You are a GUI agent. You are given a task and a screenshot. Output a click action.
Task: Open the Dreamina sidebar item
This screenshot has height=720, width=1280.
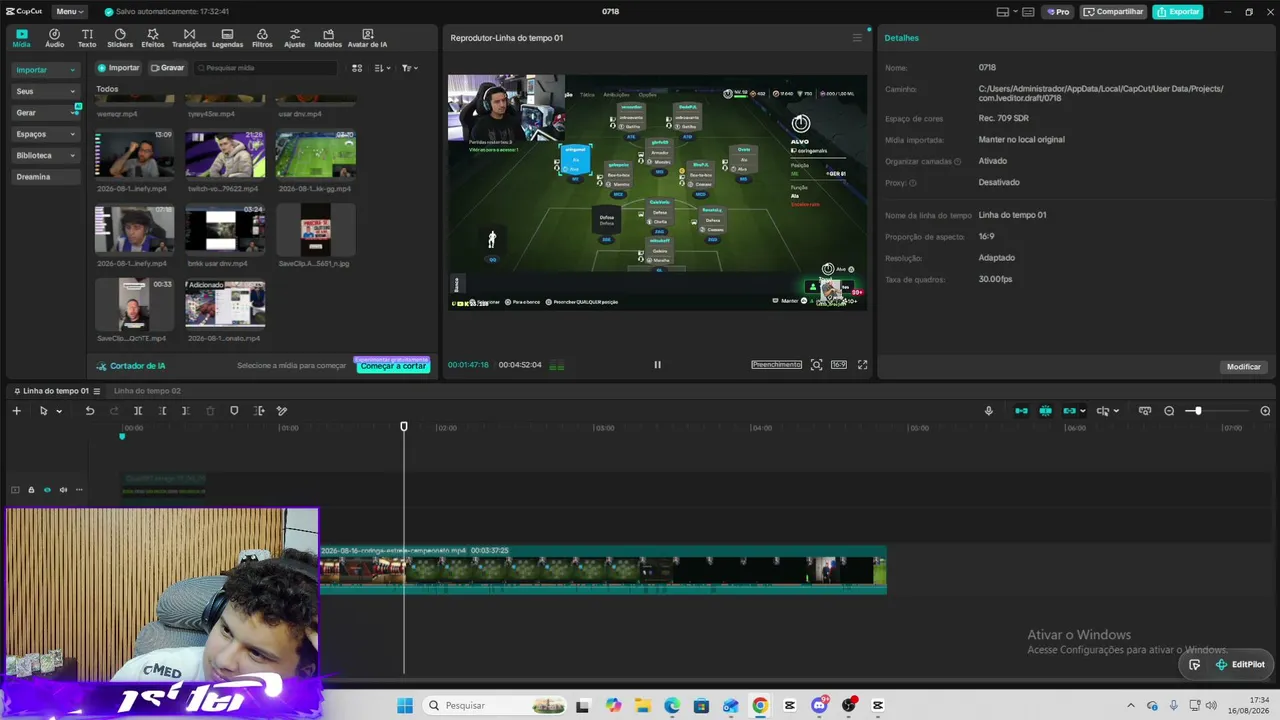click(x=46, y=177)
